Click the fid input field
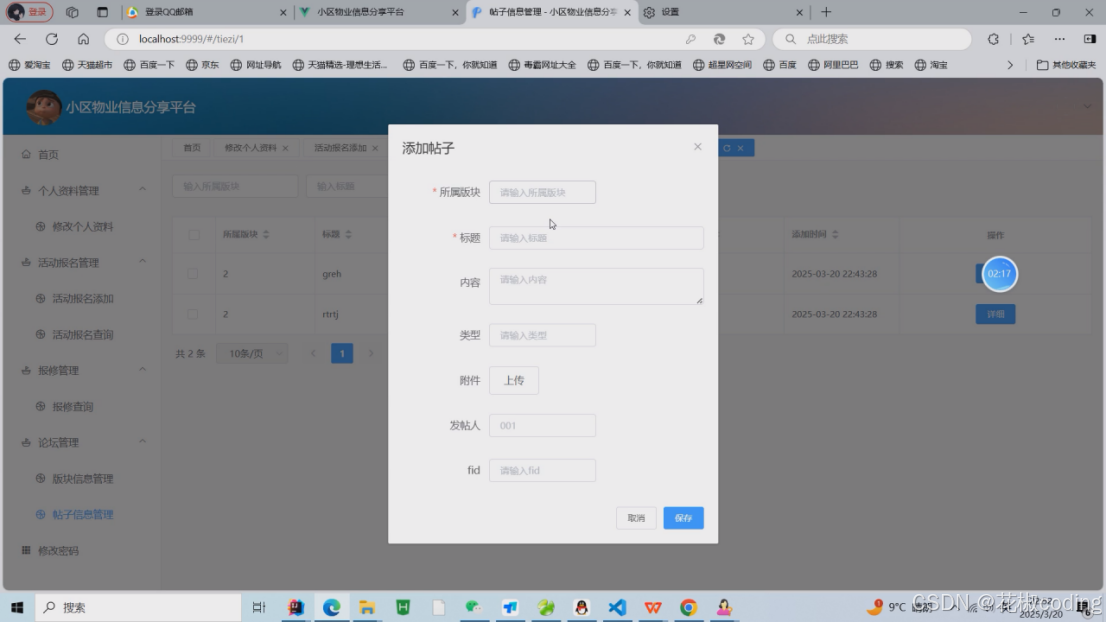The image size is (1106, 623). [542, 470]
